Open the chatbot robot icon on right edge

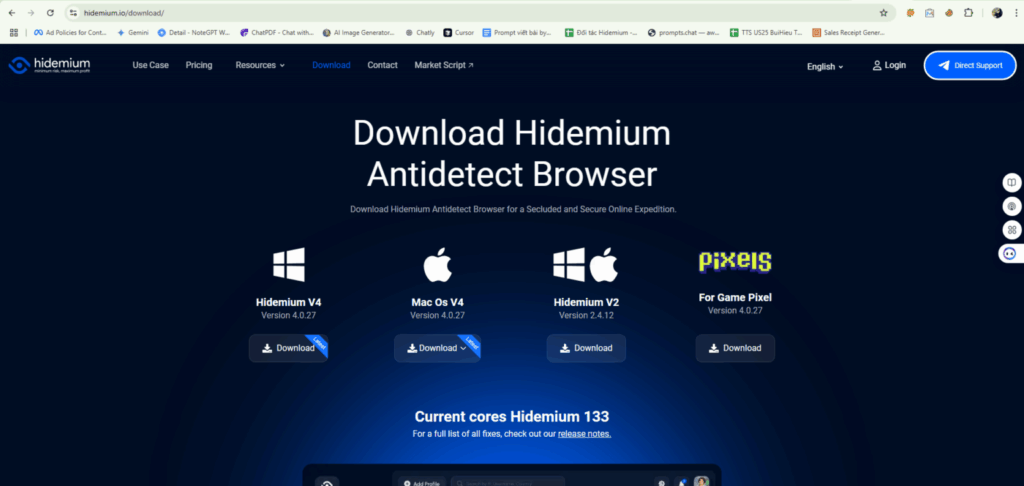[1010, 253]
